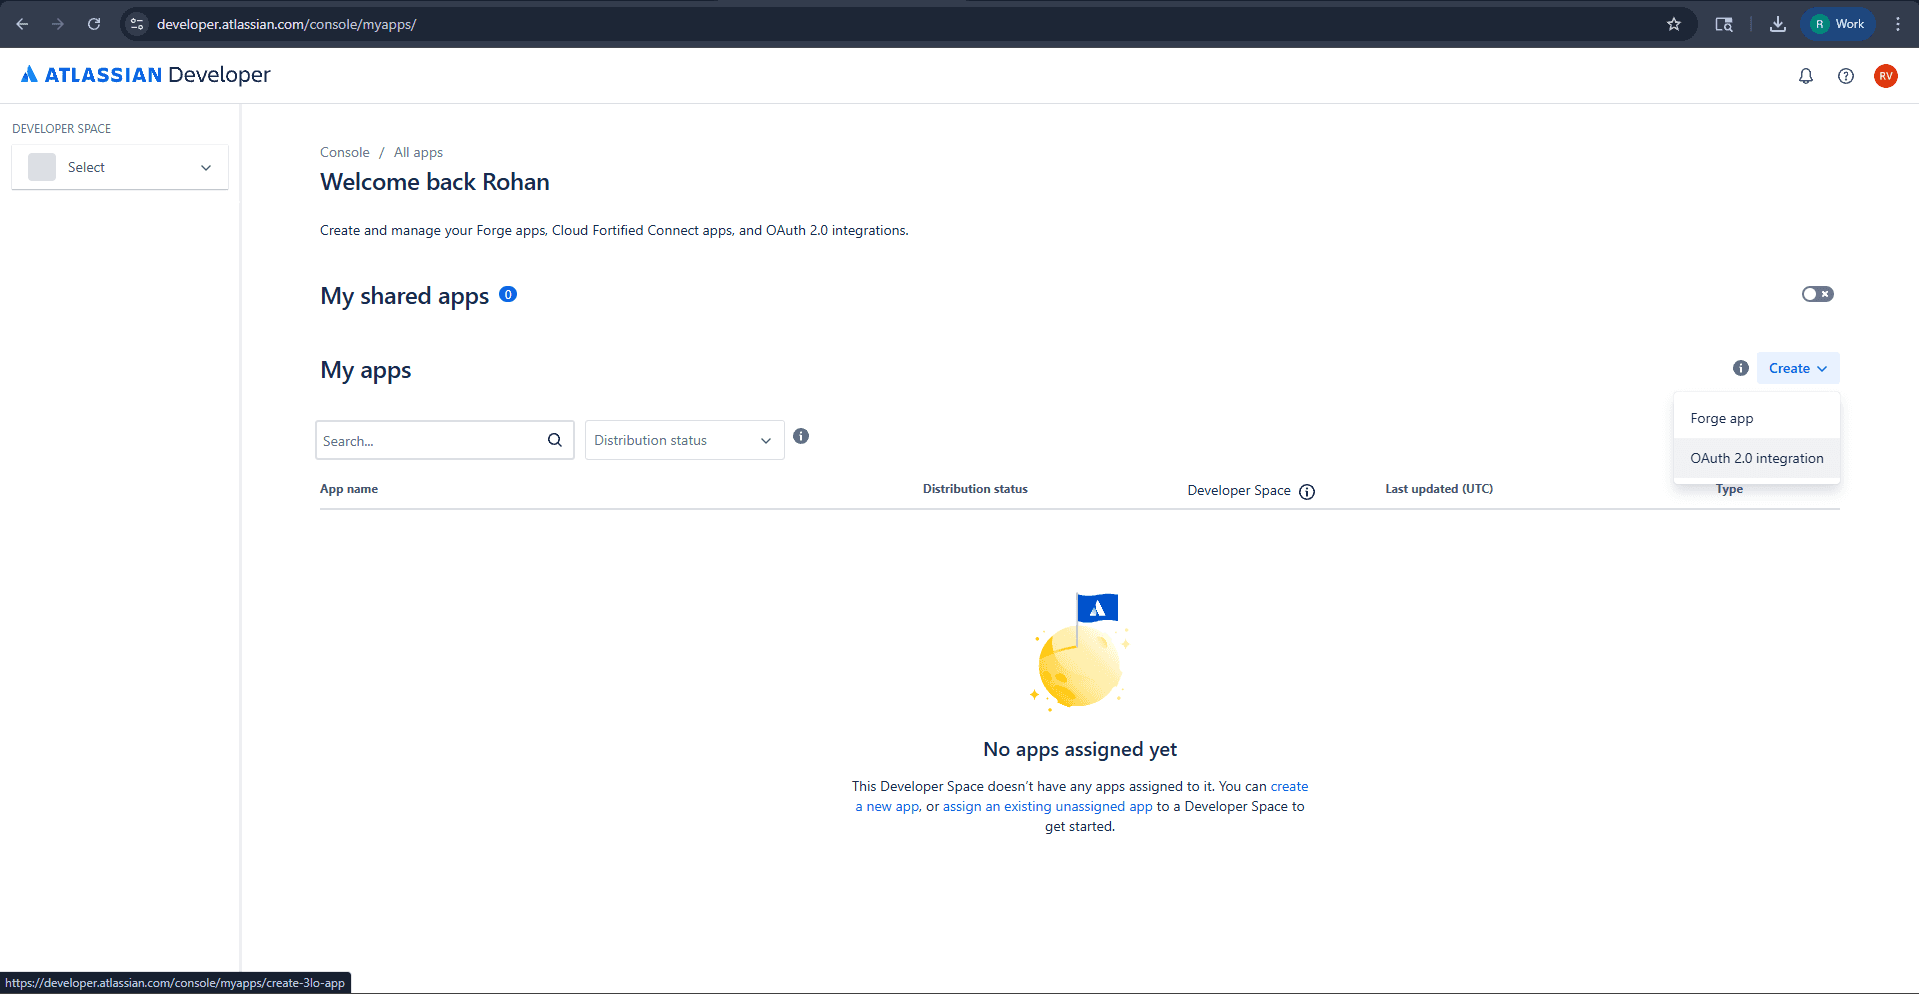Open the RV profile avatar menu
This screenshot has width=1919, height=994.
click(1886, 75)
